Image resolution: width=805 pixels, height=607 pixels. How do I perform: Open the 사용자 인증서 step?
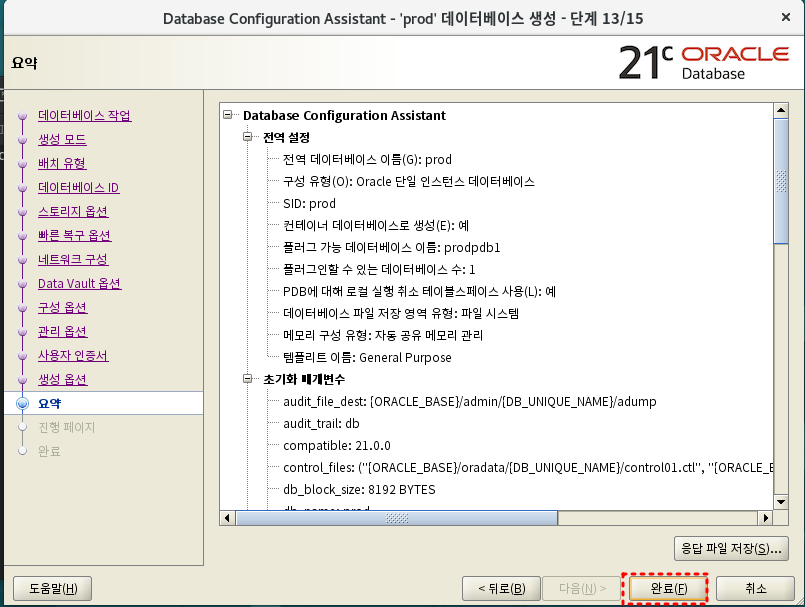pos(73,355)
